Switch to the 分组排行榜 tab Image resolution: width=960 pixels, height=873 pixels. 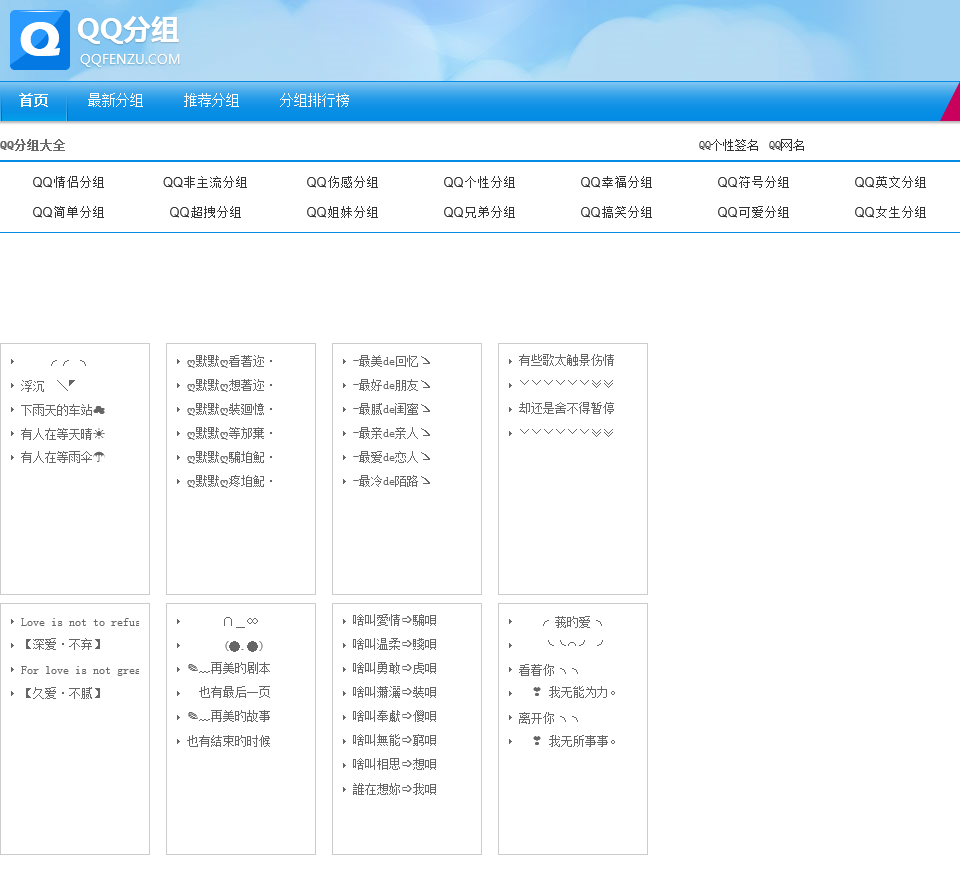(x=315, y=100)
